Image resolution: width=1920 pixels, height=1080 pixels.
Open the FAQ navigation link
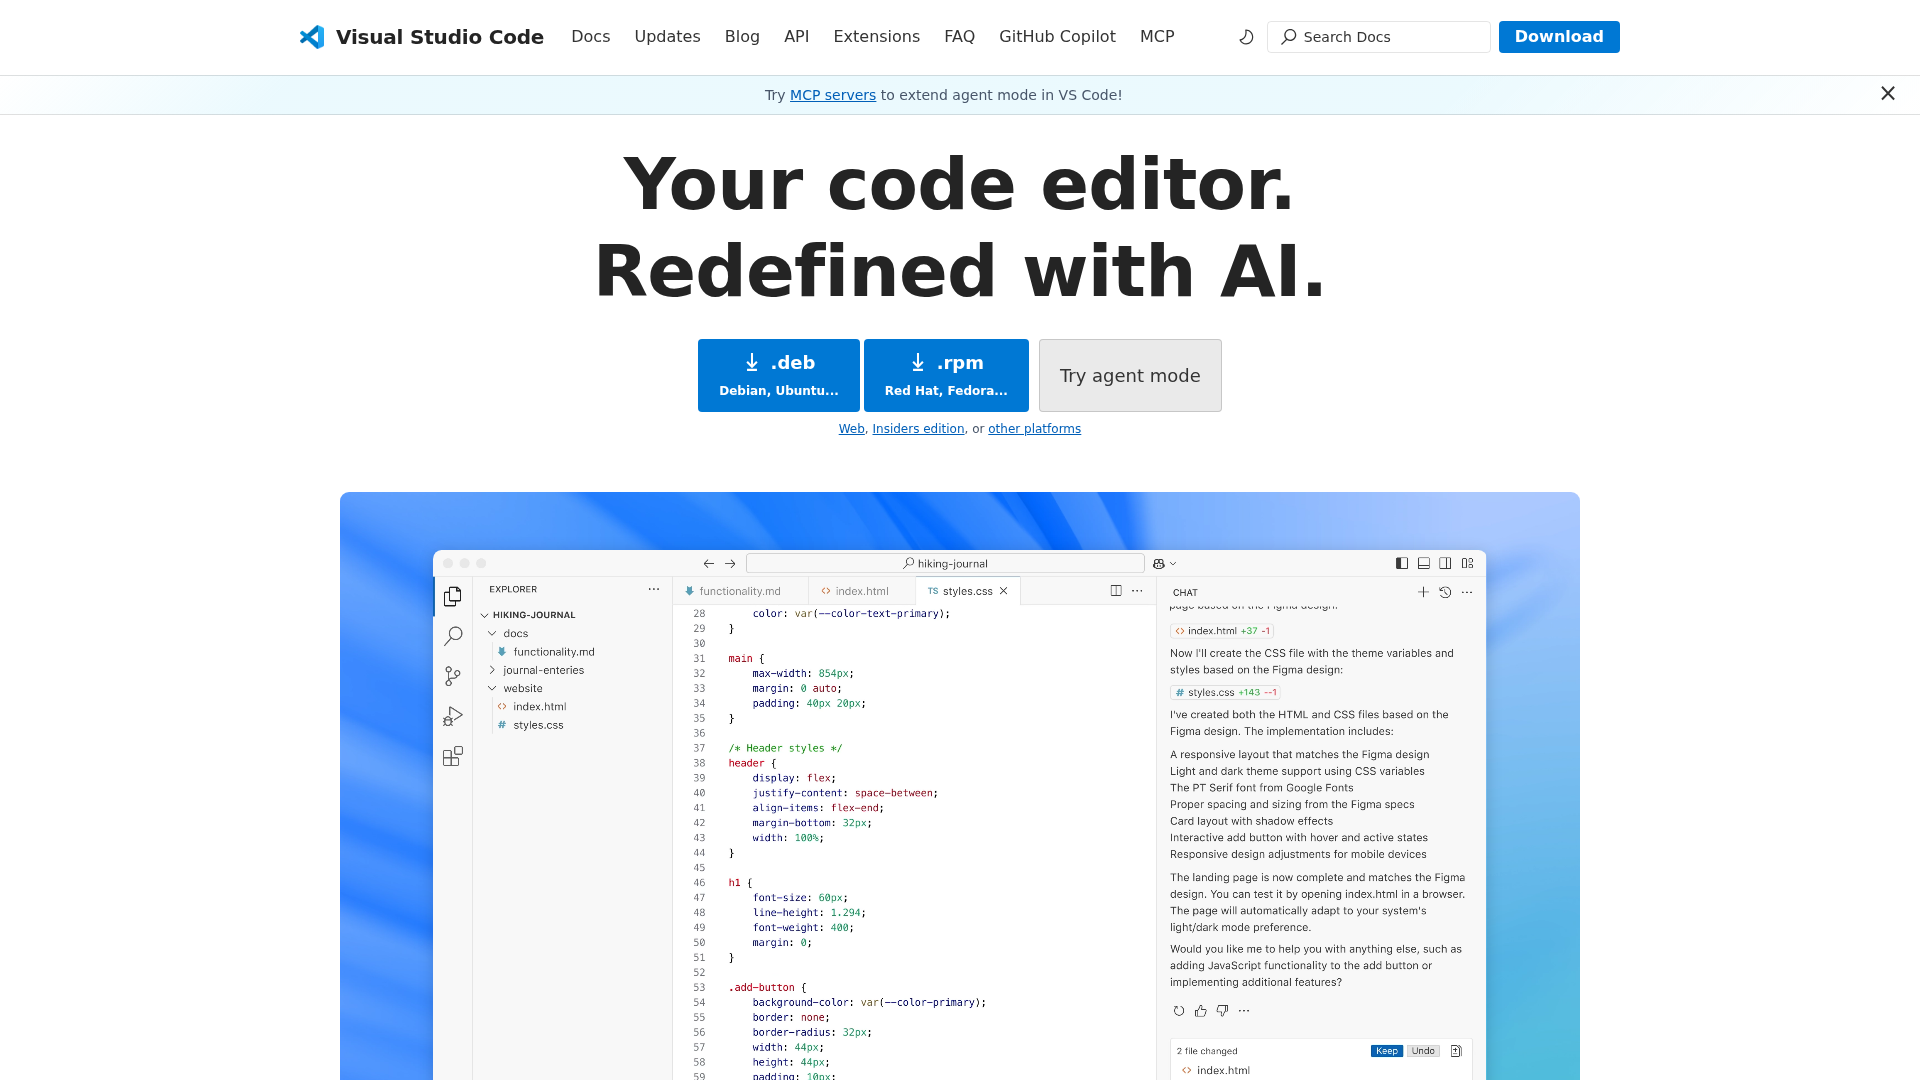pos(959,37)
